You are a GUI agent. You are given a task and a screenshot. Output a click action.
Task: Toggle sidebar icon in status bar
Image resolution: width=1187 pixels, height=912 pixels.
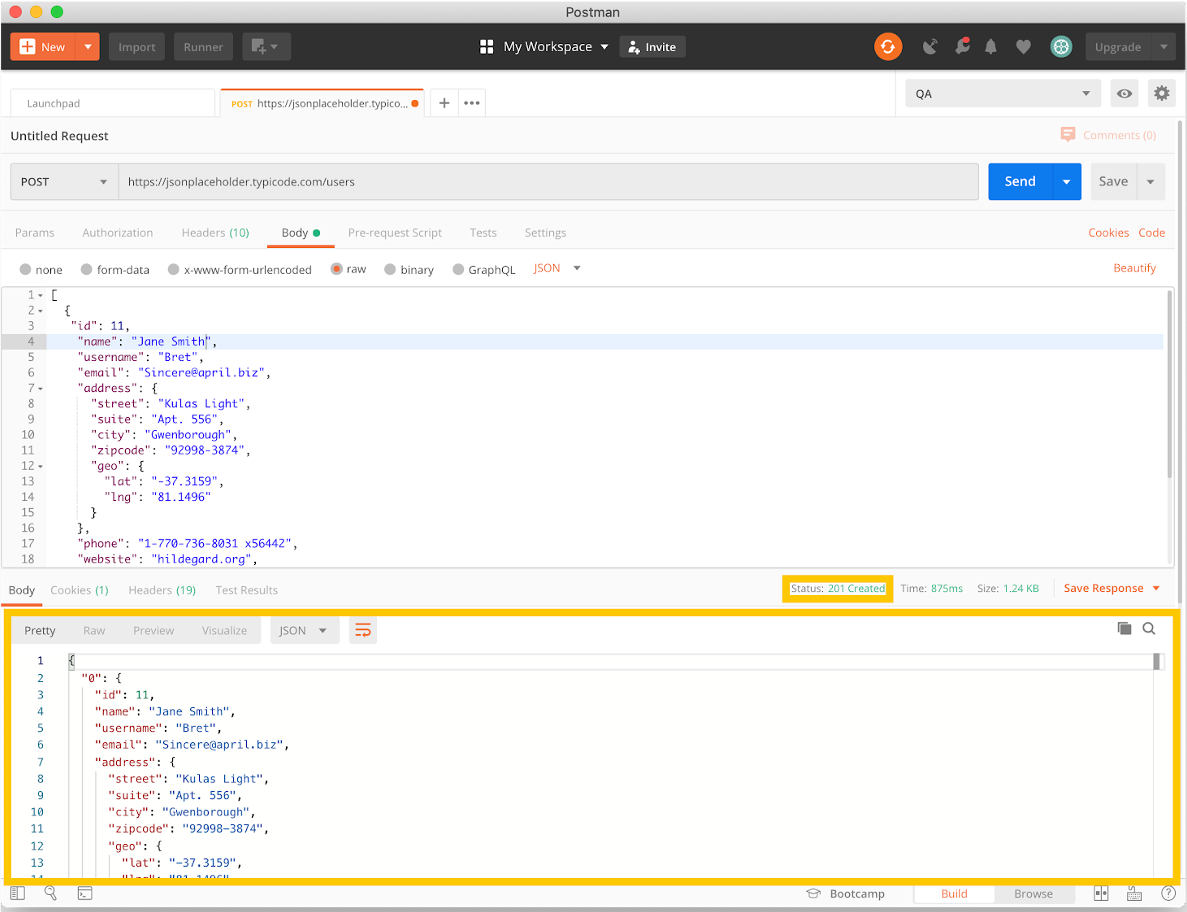[17, 894]
